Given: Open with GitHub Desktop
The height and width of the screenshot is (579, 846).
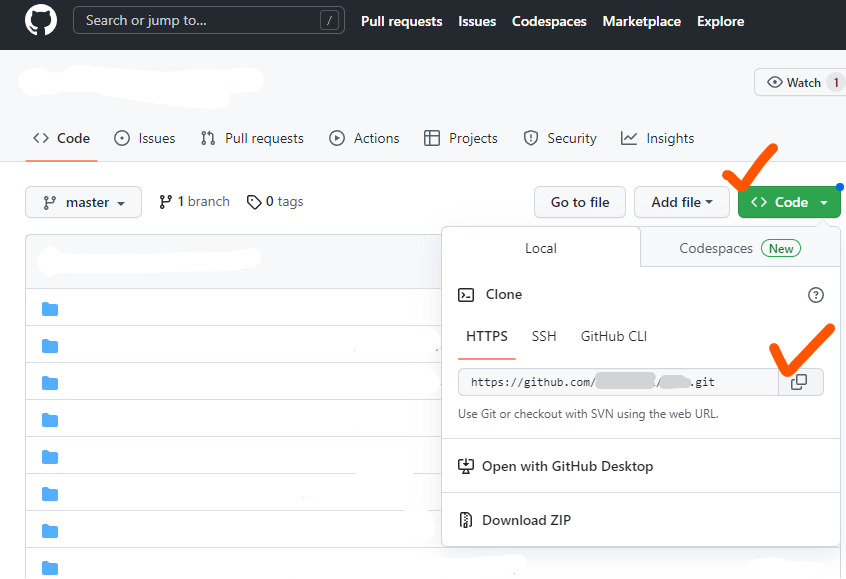Looking at the screenshot, I should [x=567, y=466].
